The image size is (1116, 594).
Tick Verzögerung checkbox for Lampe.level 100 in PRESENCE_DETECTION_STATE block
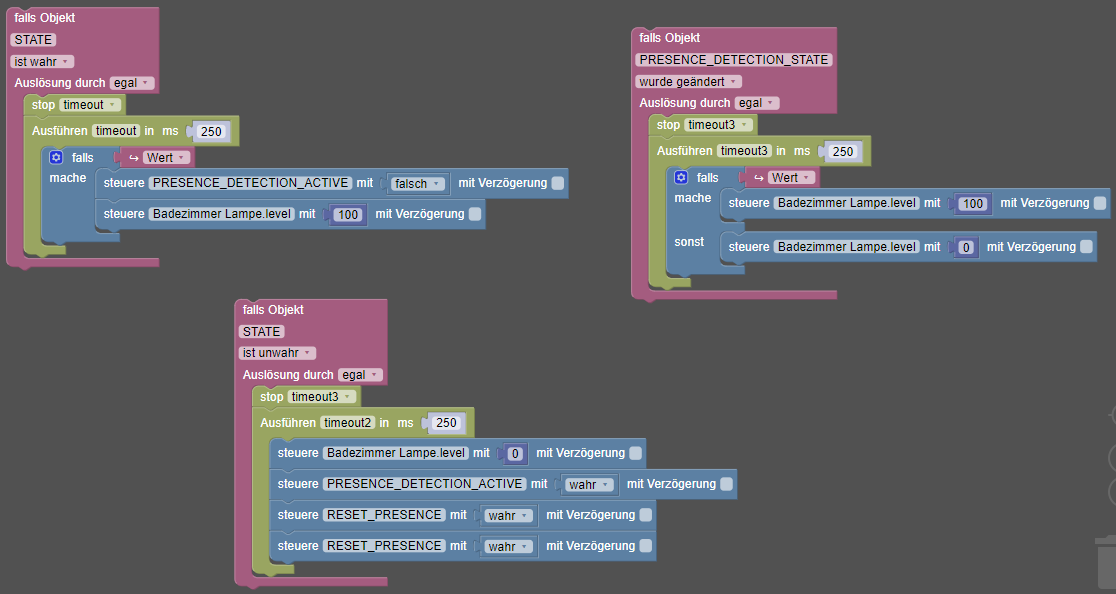tap(1100, 203)
